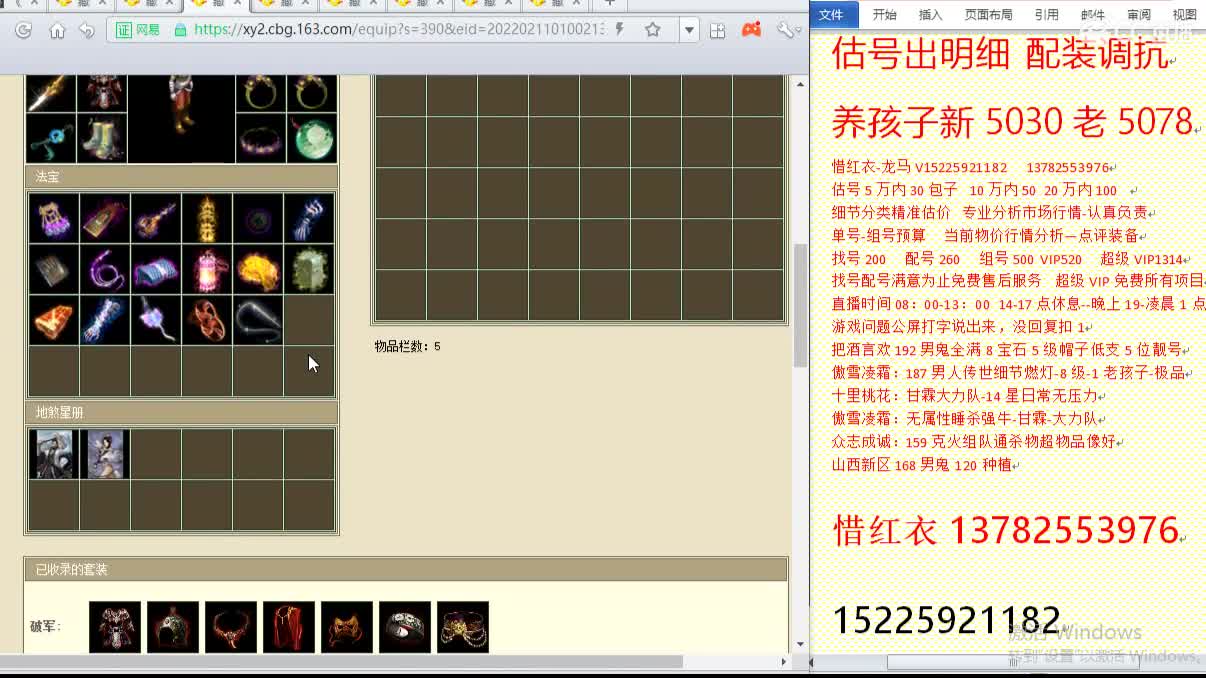Image resolution: width=1206 pixels, height=678 pixels.
Task: Click the red armor equipment icon
Action: coord(102,93)
